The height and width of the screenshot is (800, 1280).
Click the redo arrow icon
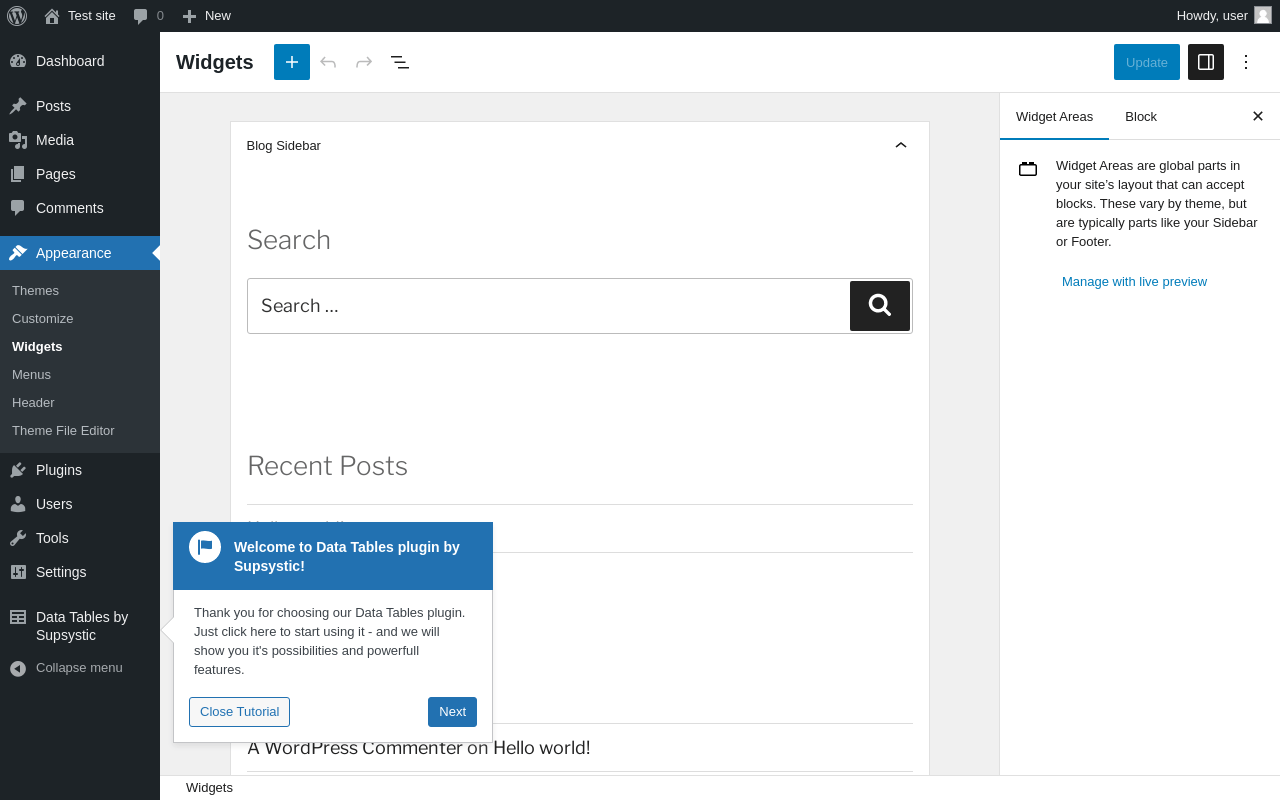pos(364,62)
